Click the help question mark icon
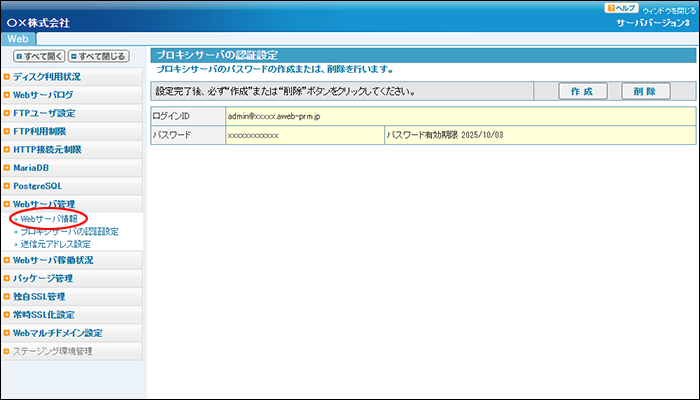 click(x=610, y=8)
